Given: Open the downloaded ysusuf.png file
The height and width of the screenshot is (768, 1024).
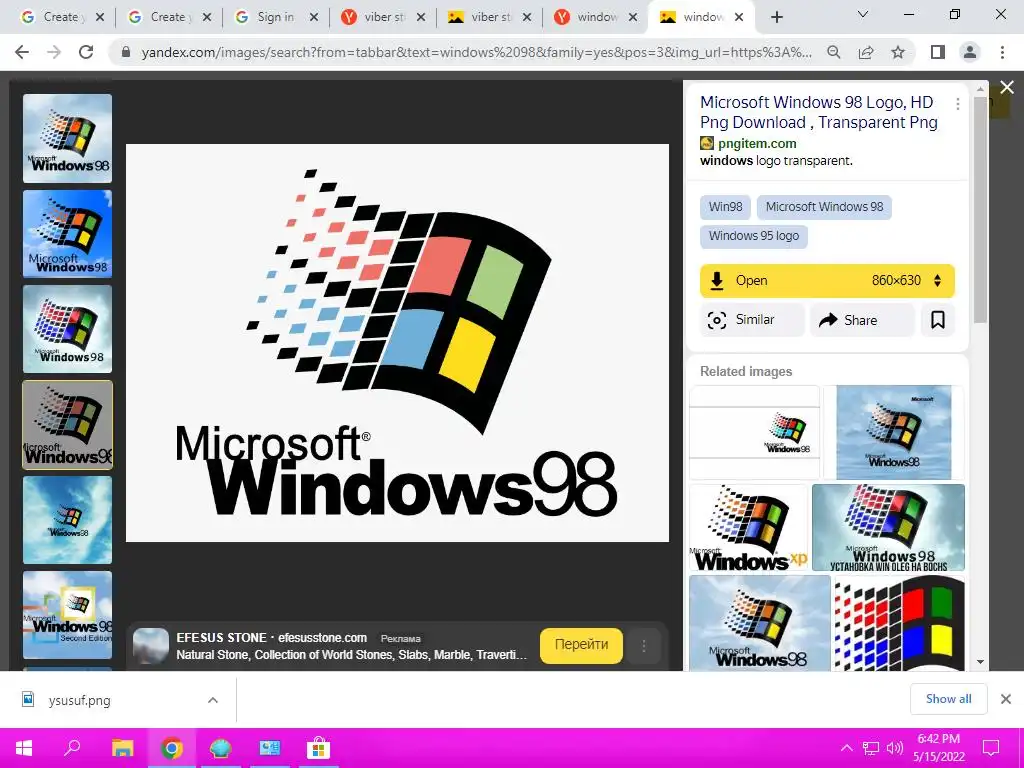Looking at the screenshot, I should pos(79,700).
